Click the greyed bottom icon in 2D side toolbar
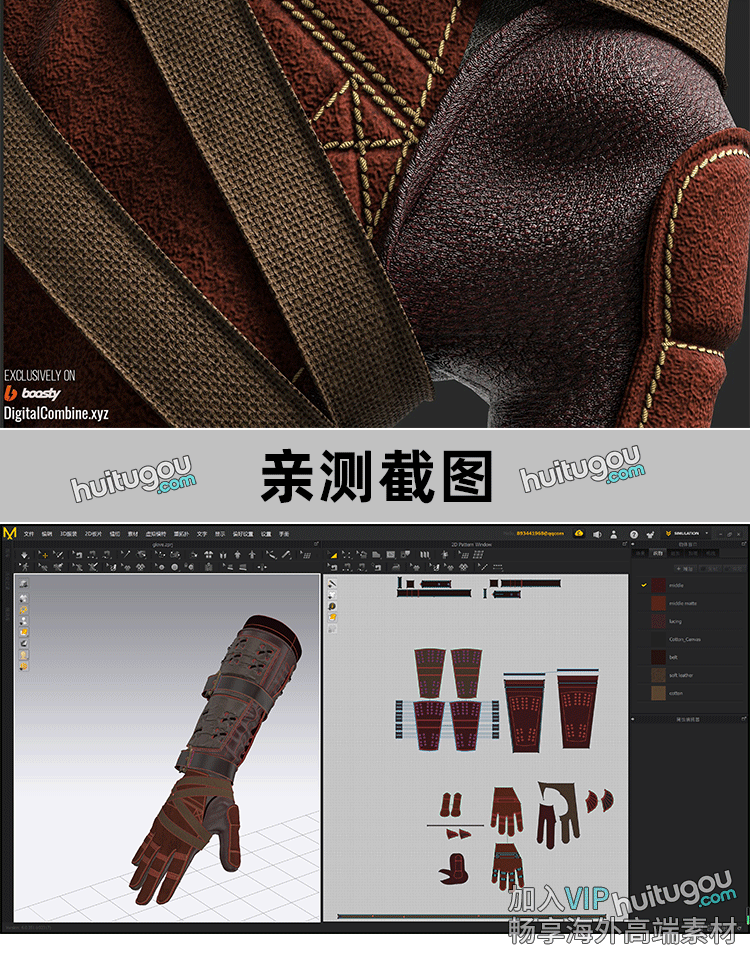Screen dimensions: 750x960 point(332,628)
